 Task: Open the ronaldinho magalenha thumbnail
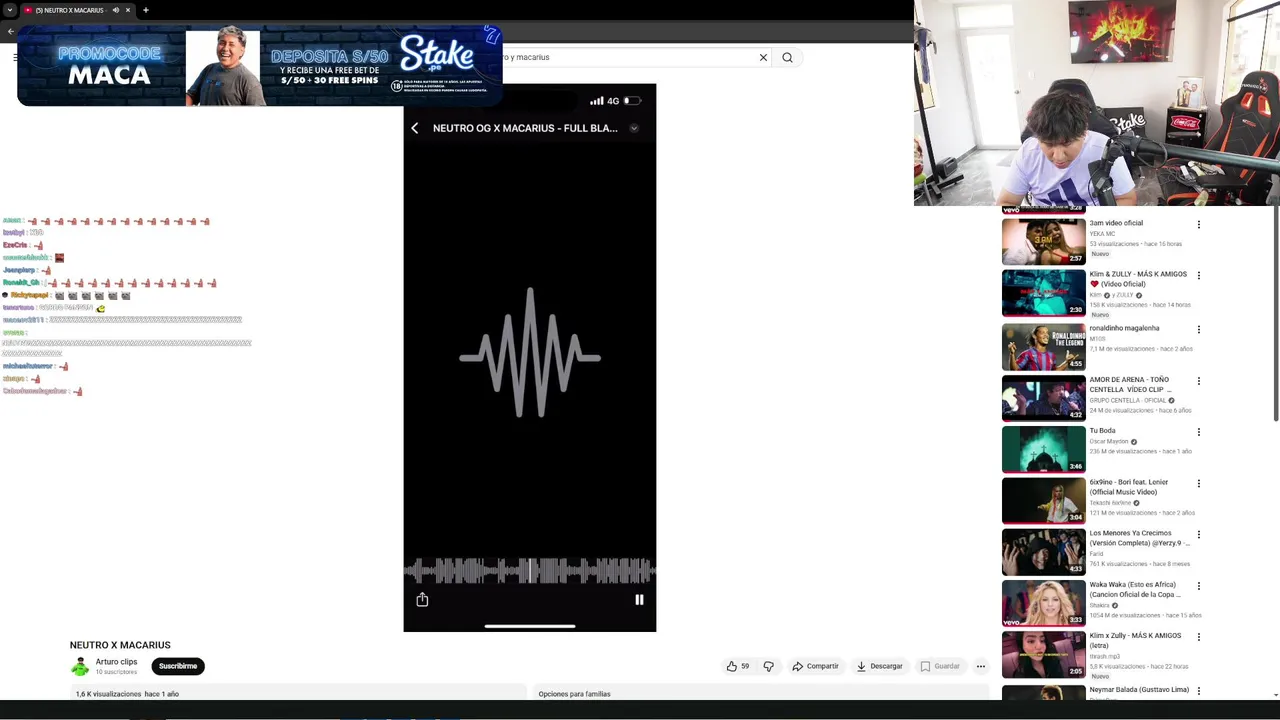point(1043,347)
